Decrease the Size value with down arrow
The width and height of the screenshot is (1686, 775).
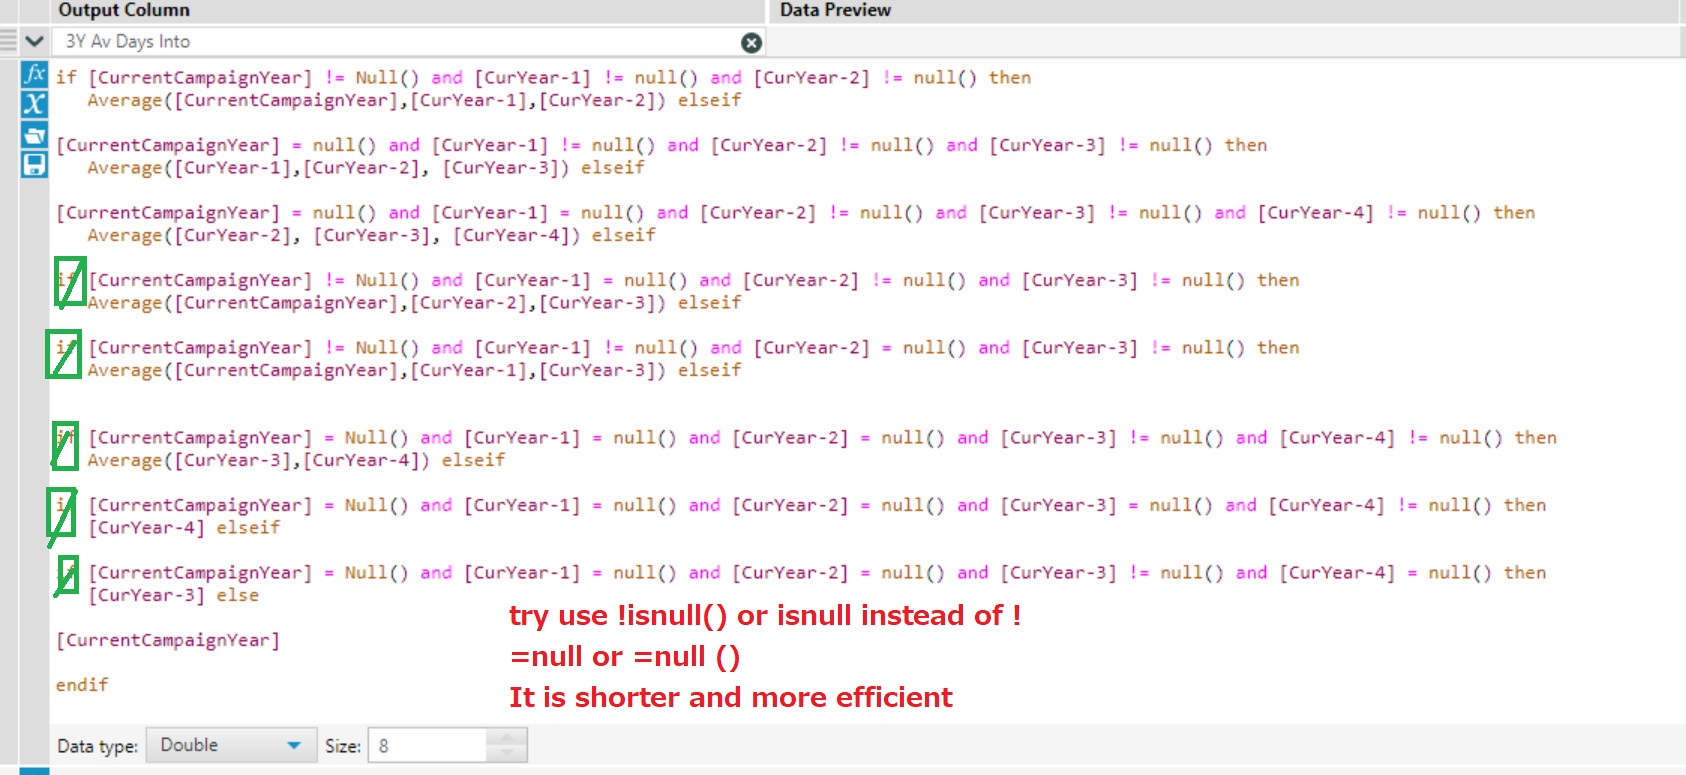pos(507,754)
